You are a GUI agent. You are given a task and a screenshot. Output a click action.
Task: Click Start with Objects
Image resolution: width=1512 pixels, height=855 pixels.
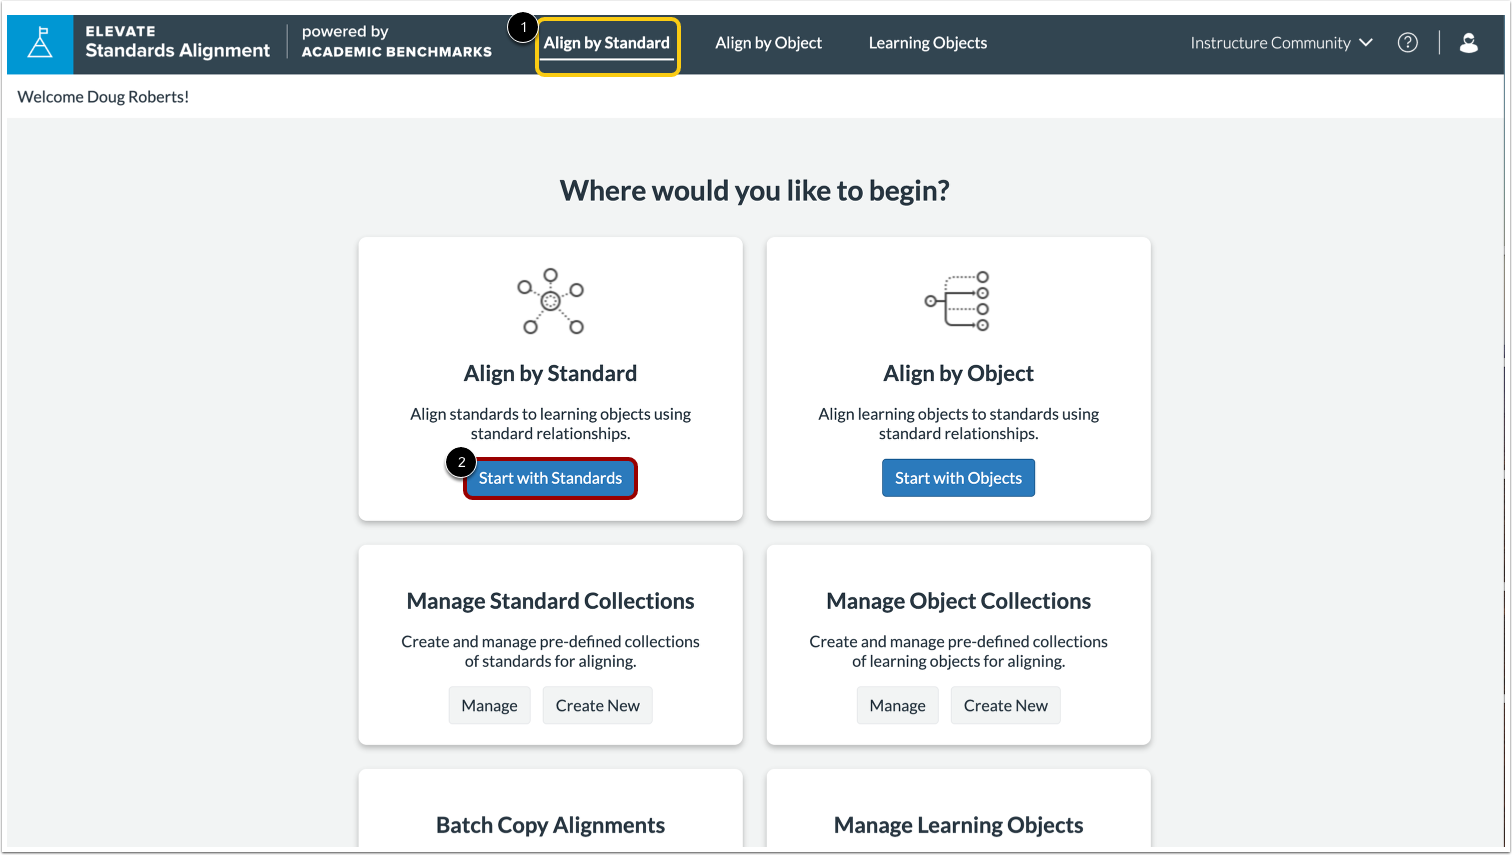coord(958,477)
